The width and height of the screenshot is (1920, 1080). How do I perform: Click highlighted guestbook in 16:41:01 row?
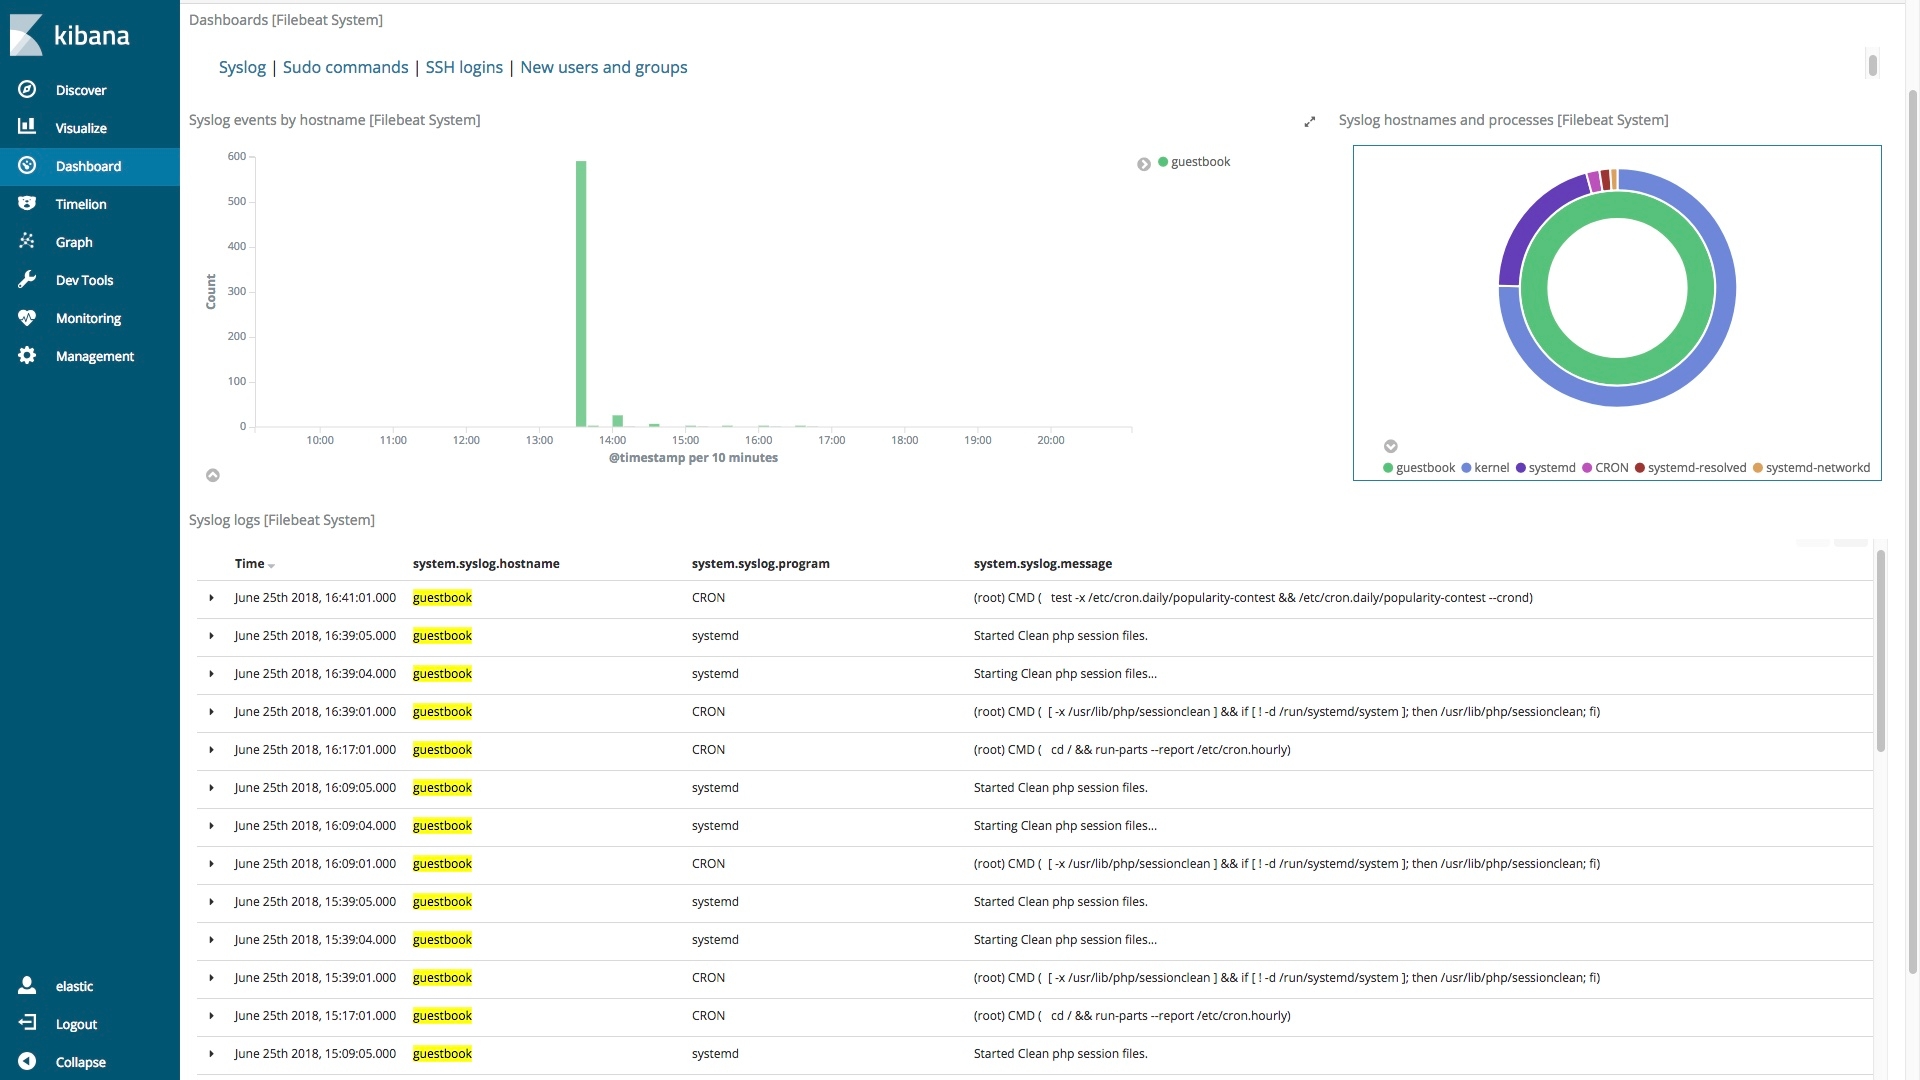442,598
